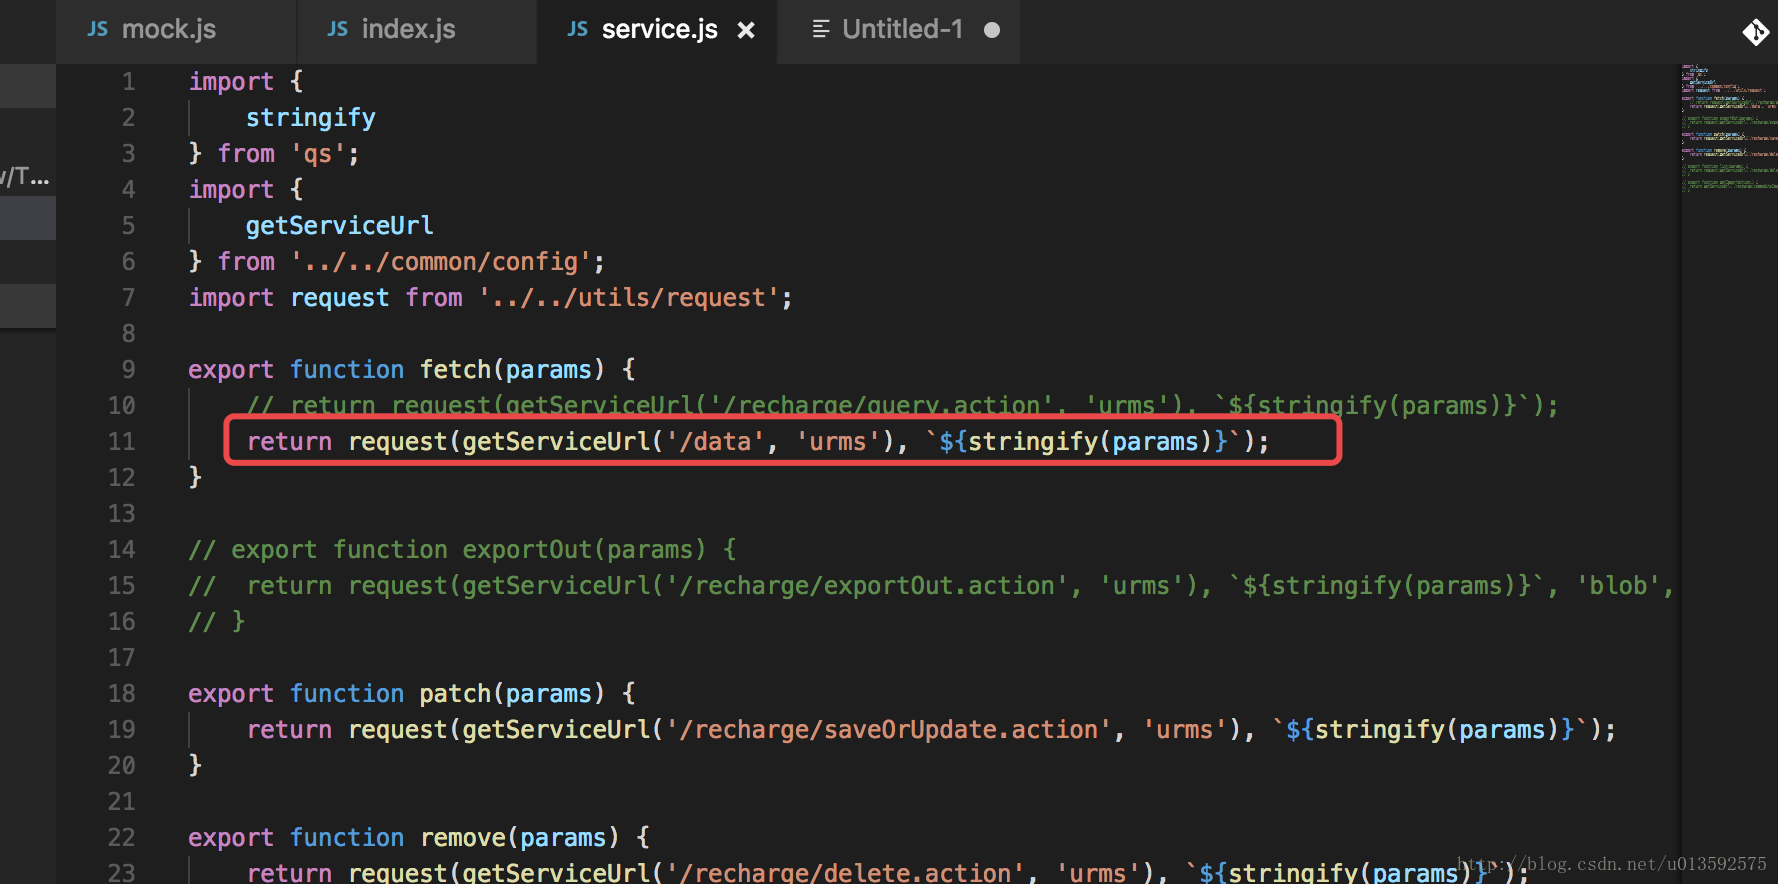Click the JS icon on service.js tab

click(x=578, y=29)
